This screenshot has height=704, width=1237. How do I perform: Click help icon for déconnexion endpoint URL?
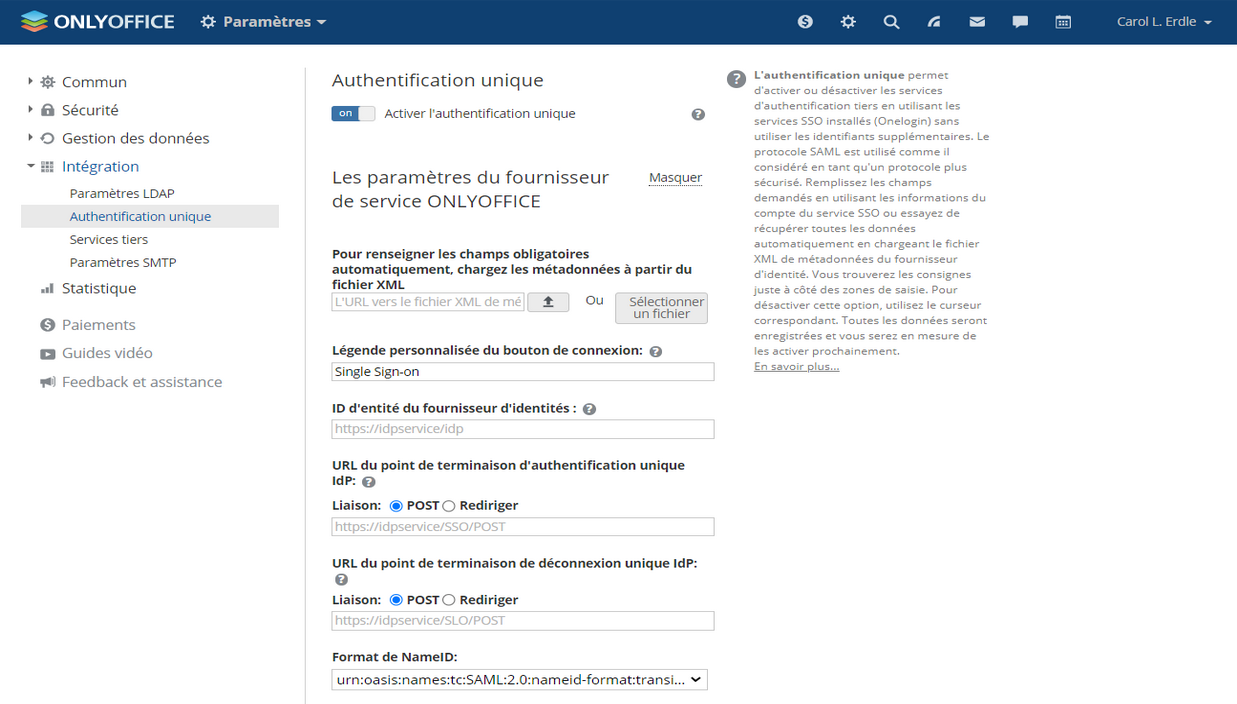point(341,580)
